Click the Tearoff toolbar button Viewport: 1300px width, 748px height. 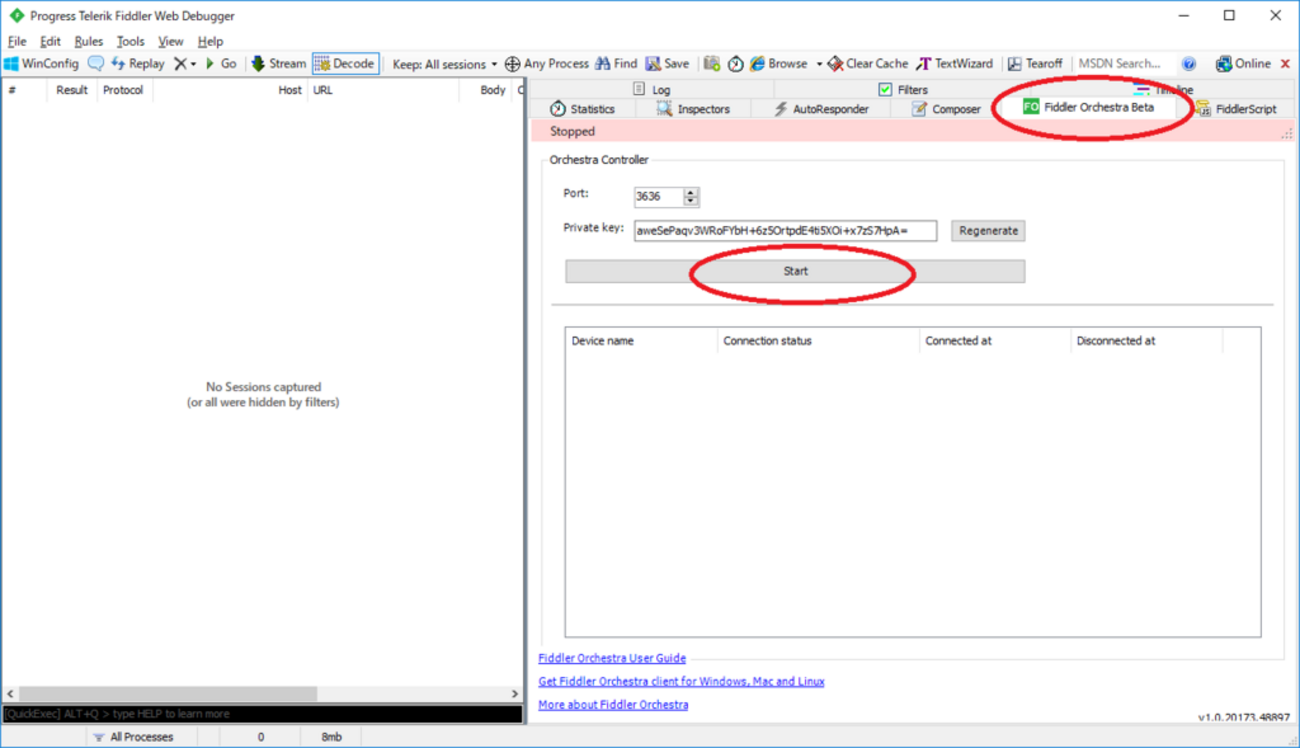(1035, 63)
